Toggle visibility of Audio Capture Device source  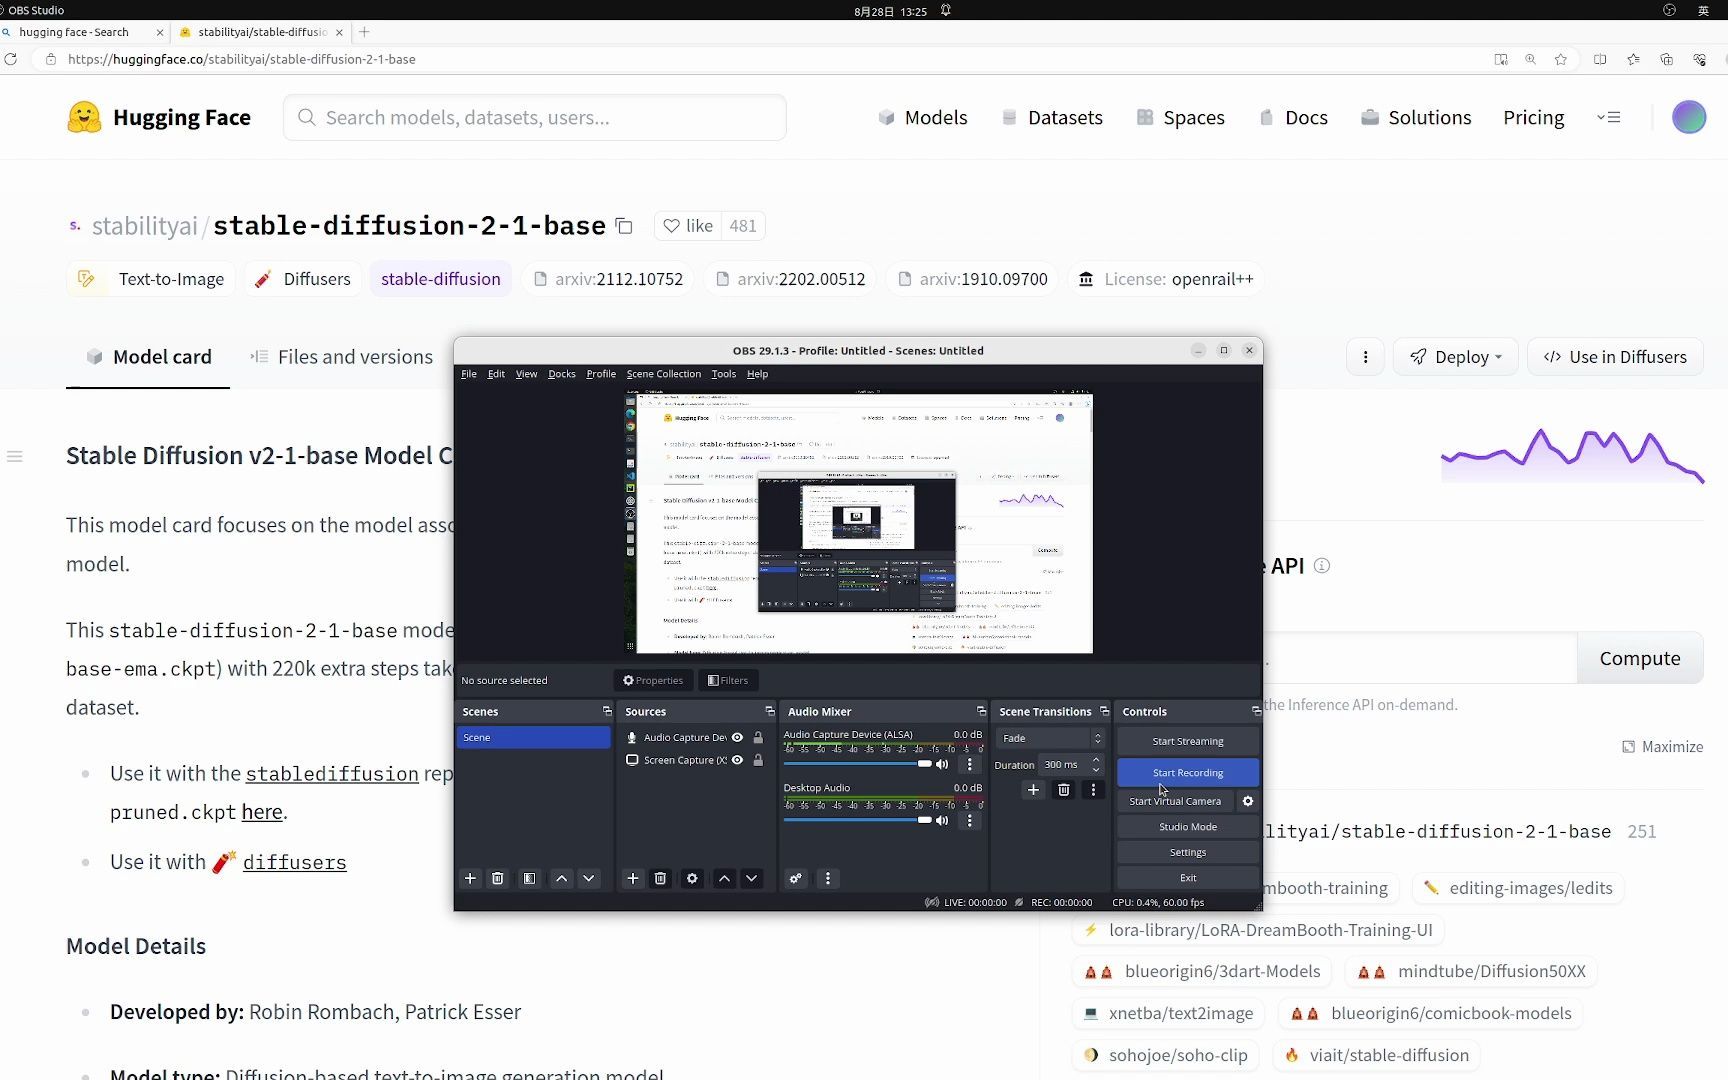[738, 738]
